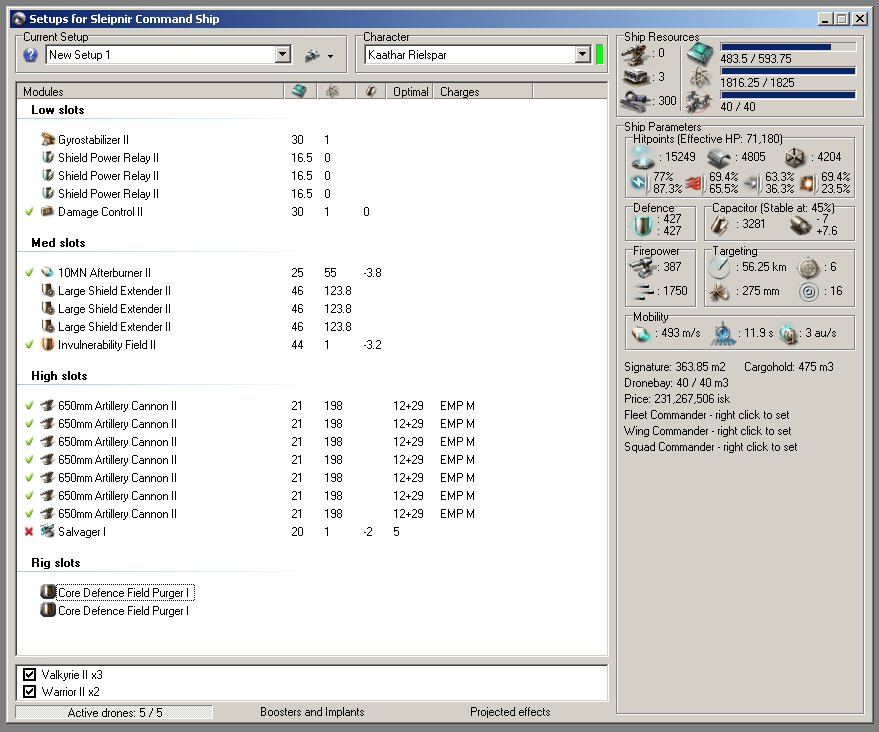
Task: Open Boosters and Implants panel
Action: click(312, 712)
